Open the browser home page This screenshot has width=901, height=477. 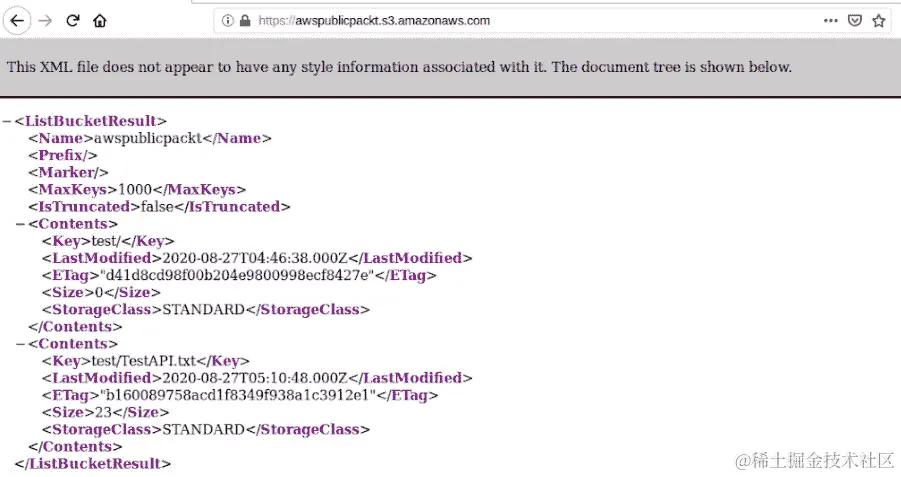tap(100, 21)
